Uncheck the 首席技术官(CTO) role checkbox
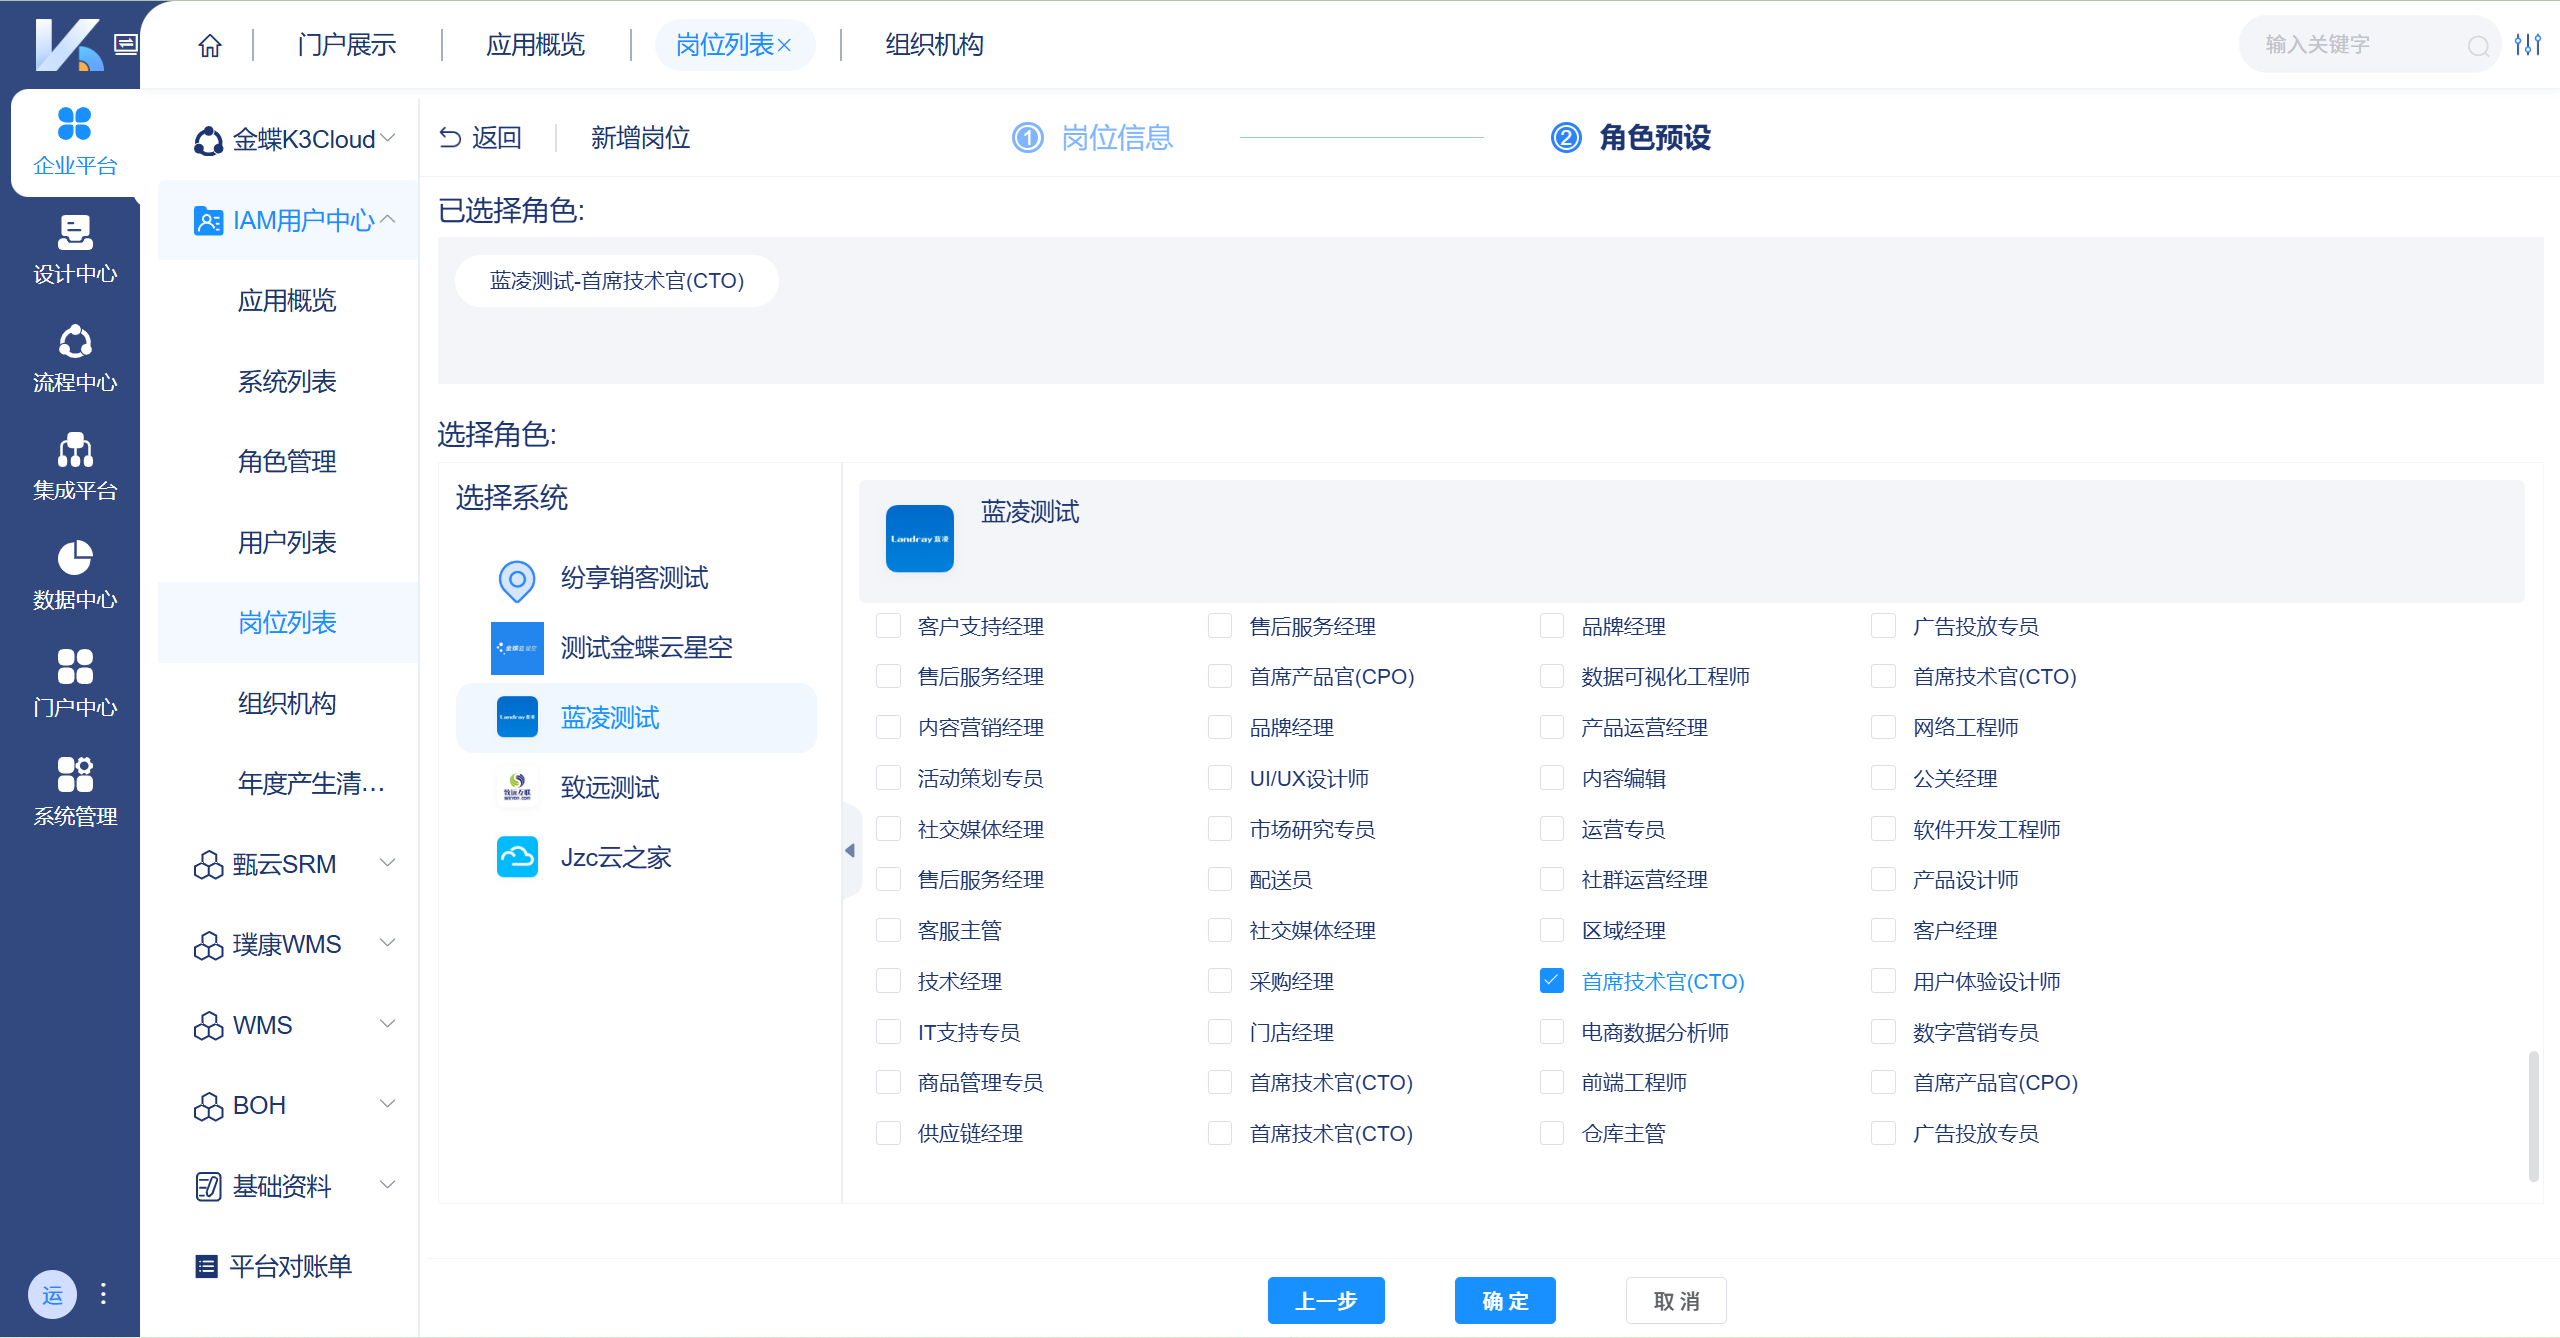This screenshot has height=1338, width=2560. pos(1551,981)
